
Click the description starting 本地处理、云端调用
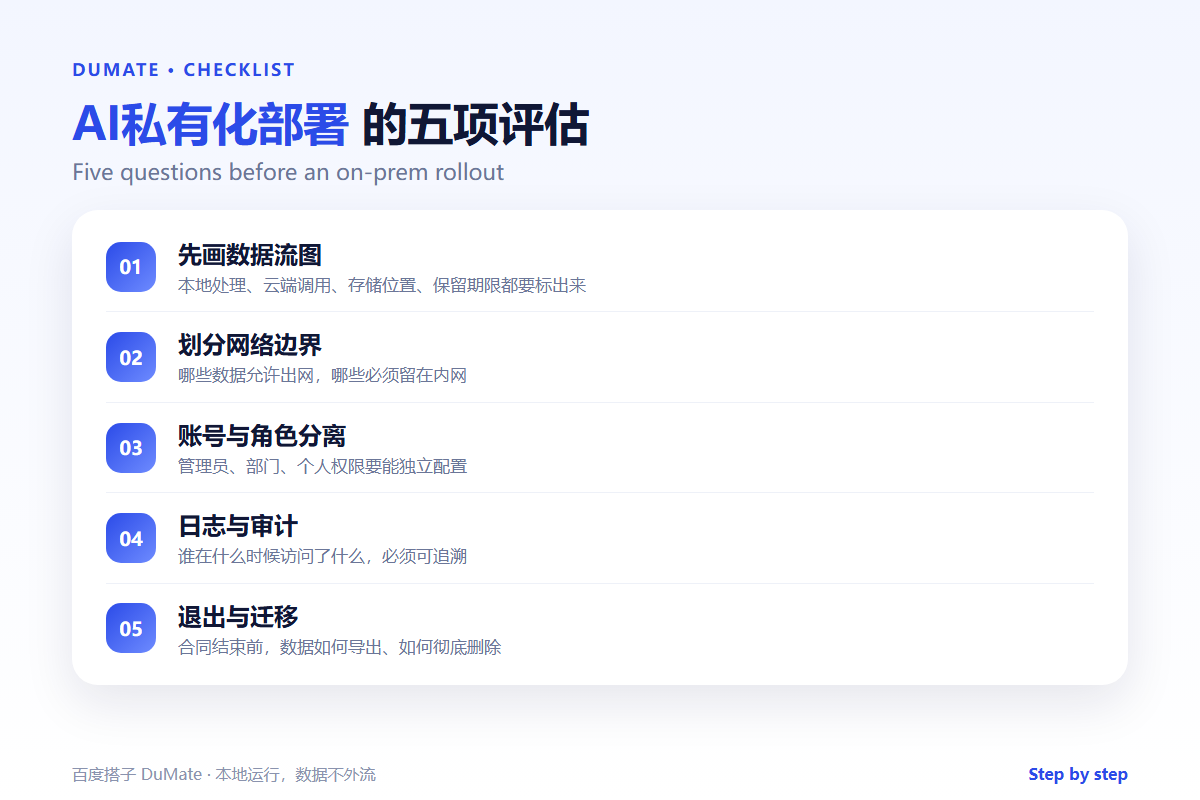pyautogui.click(x=382, y=285)
